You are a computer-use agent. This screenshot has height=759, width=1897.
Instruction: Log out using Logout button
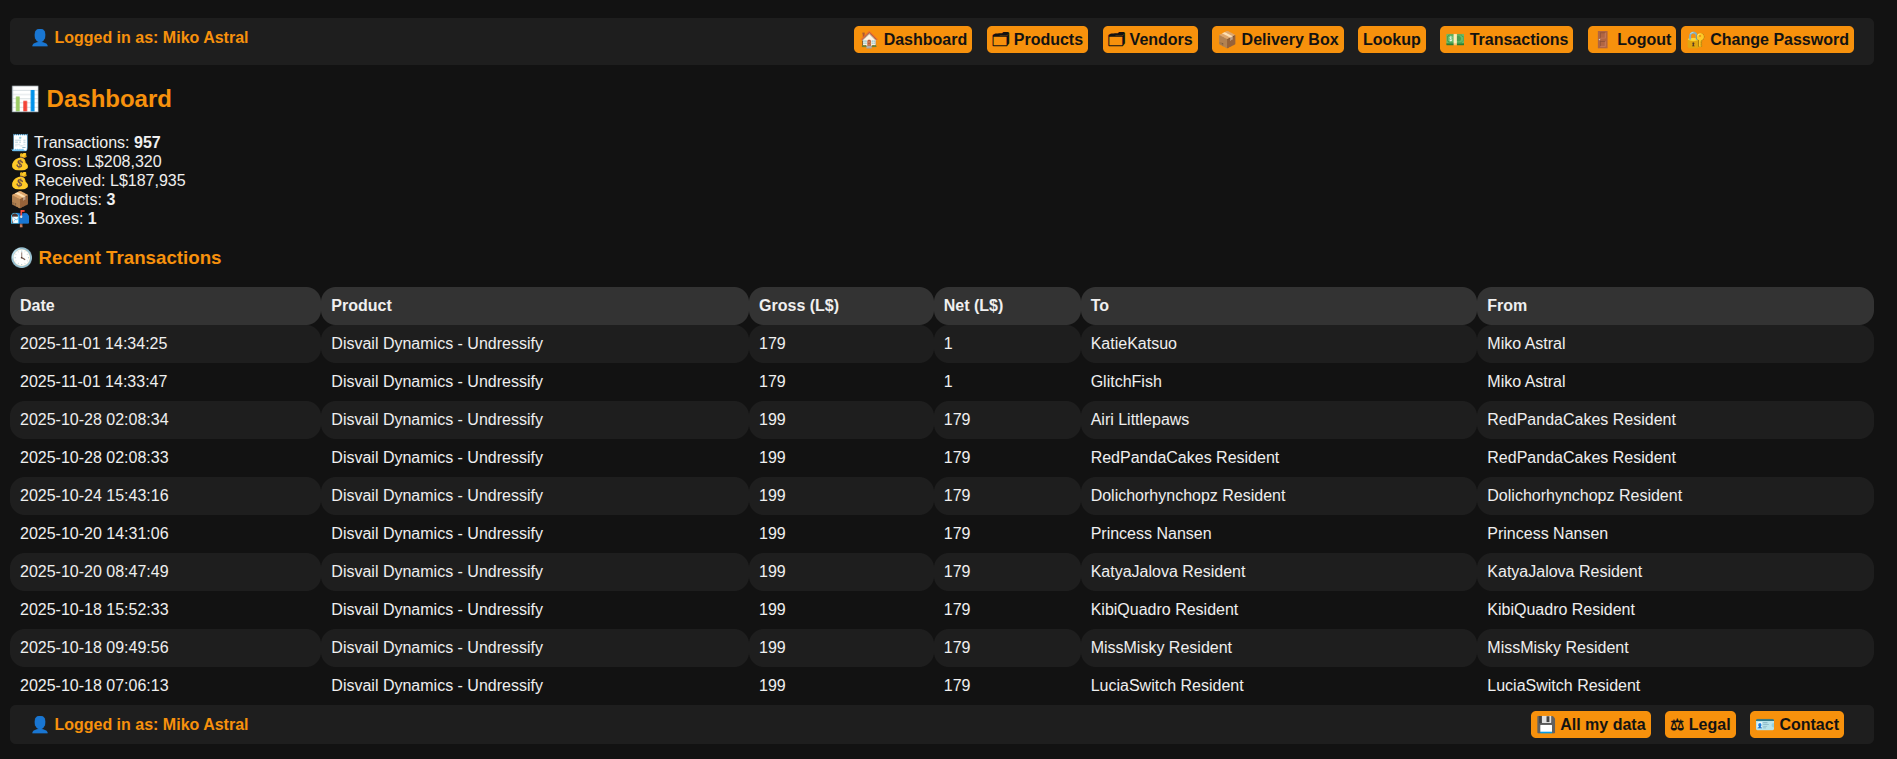(1632, 40)
